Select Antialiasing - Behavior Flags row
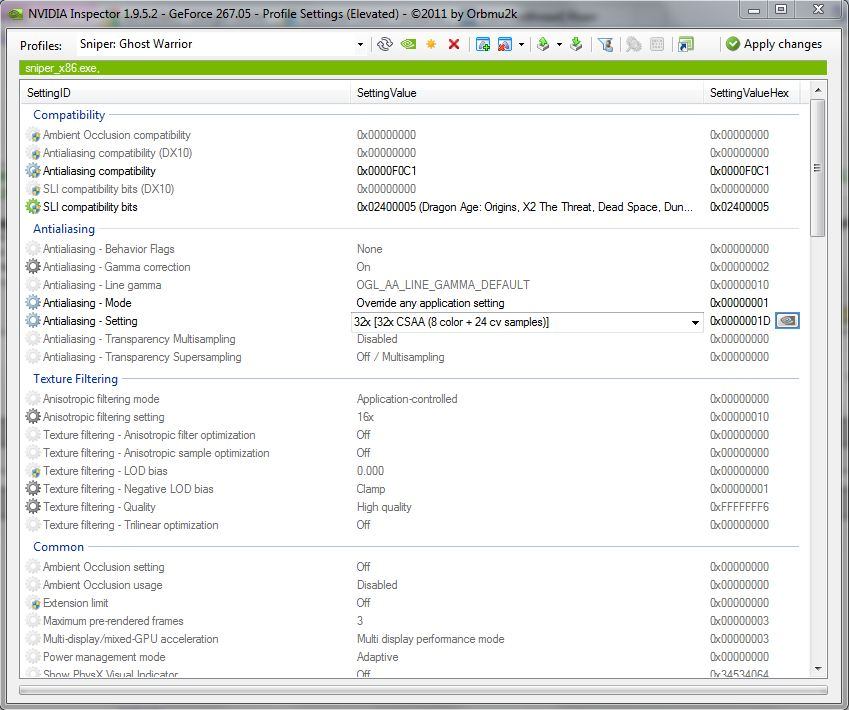Viewport: 849px width, 710px height. [412, 249]
